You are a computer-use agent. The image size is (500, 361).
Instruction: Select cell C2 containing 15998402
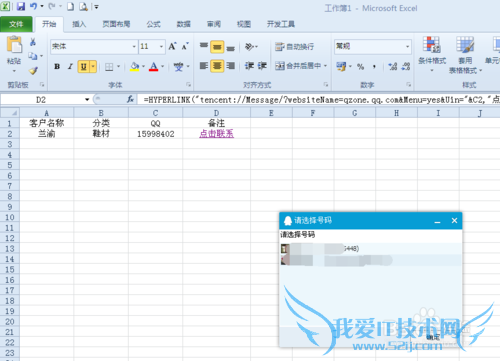(x=156, y=134)
